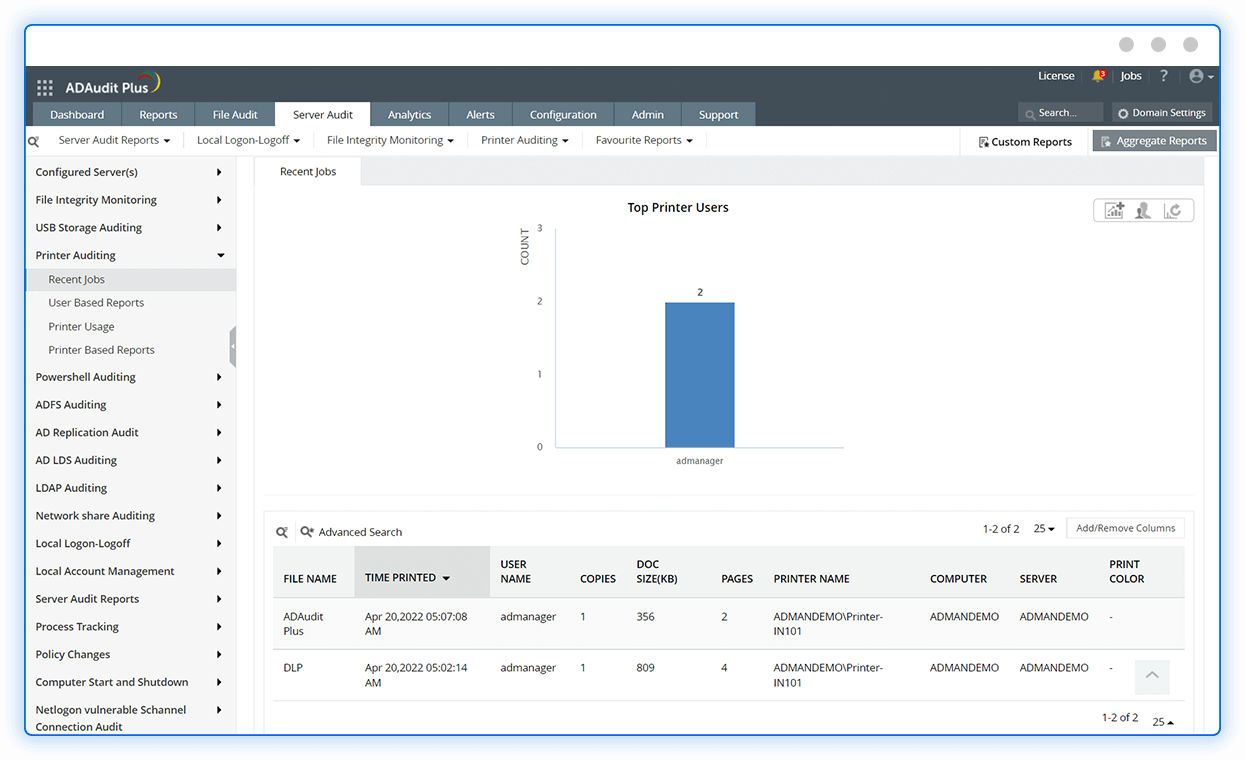Open the notifications bell with 3 alerts
Viewport: 1245px width, 760px height.
pyautogui.click(x=1099, y=75)
